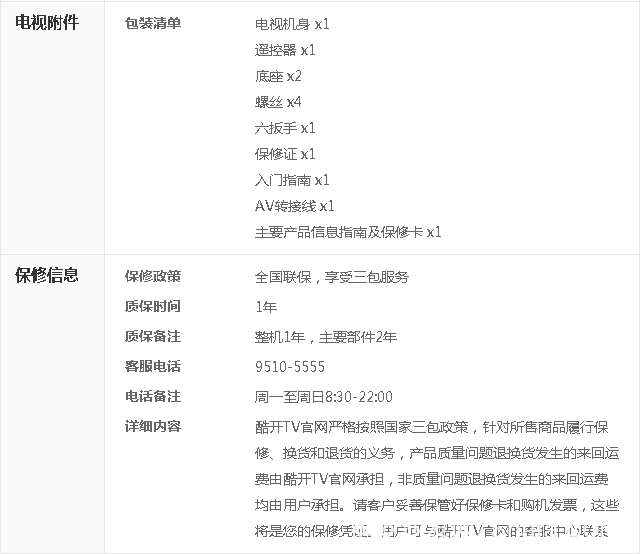Click the 电视机身 x1 item
640x554 pixels.
tap(292, 24)
